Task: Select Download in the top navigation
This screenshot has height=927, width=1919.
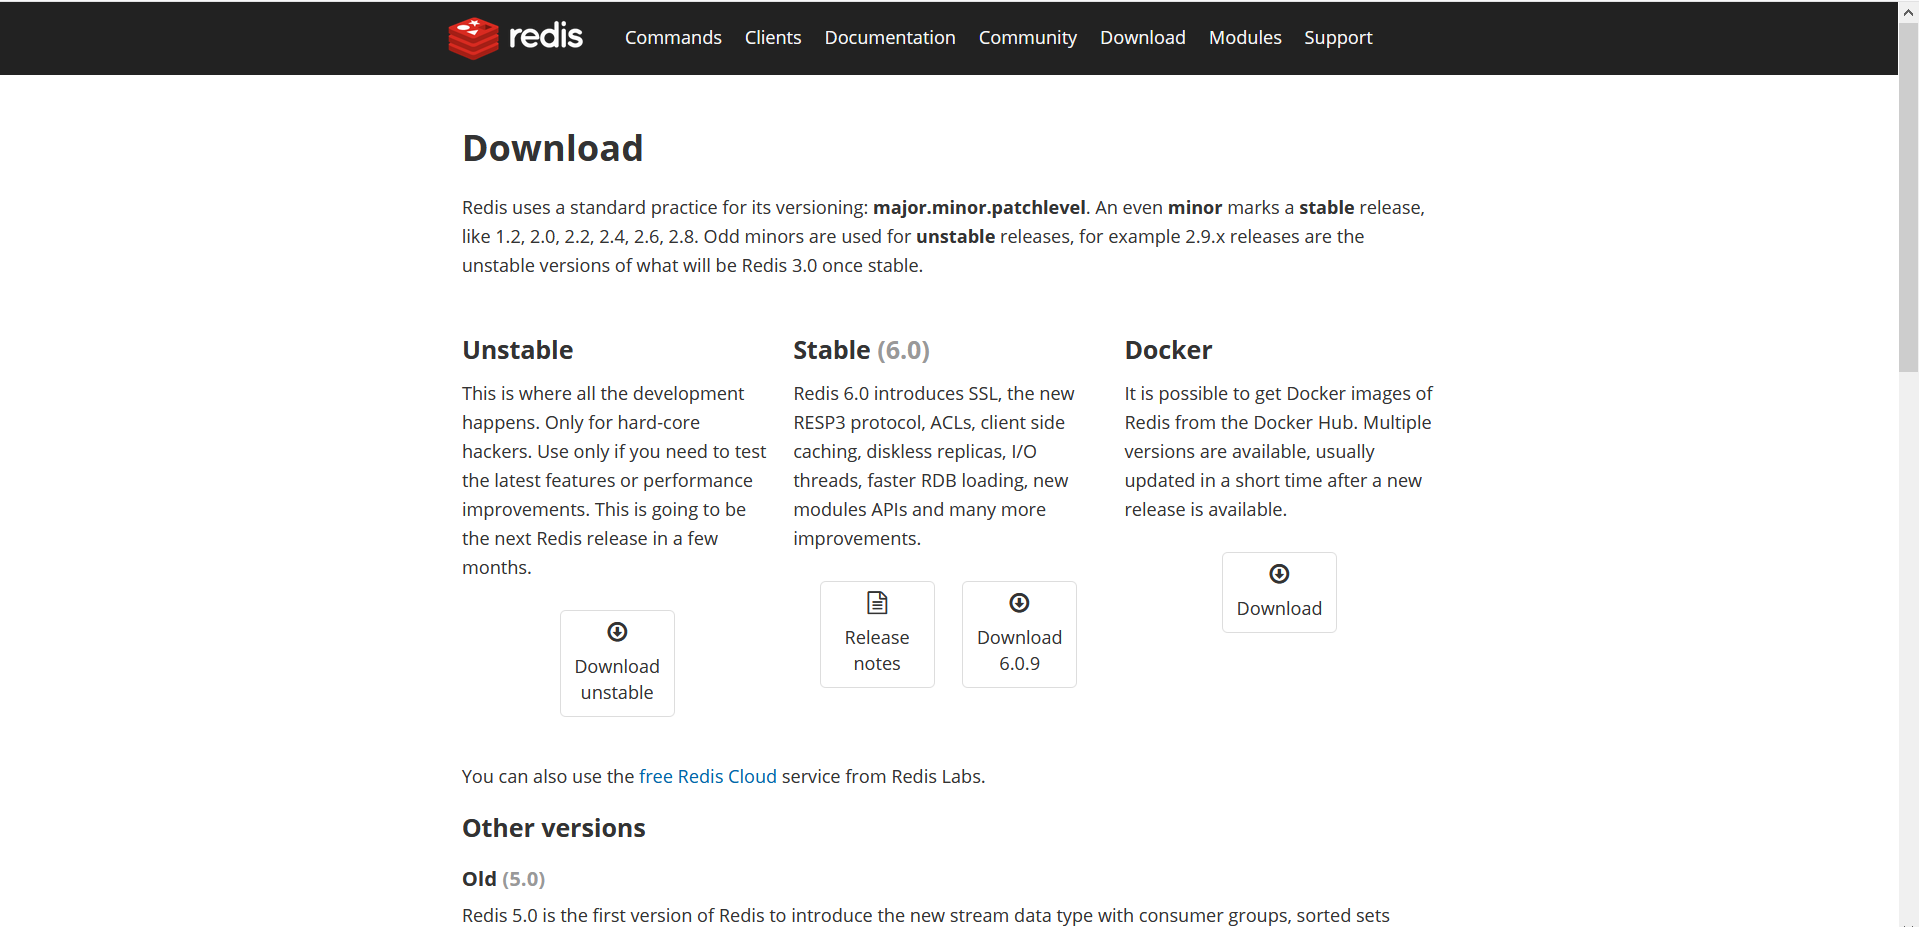Action: (1142, 38)
